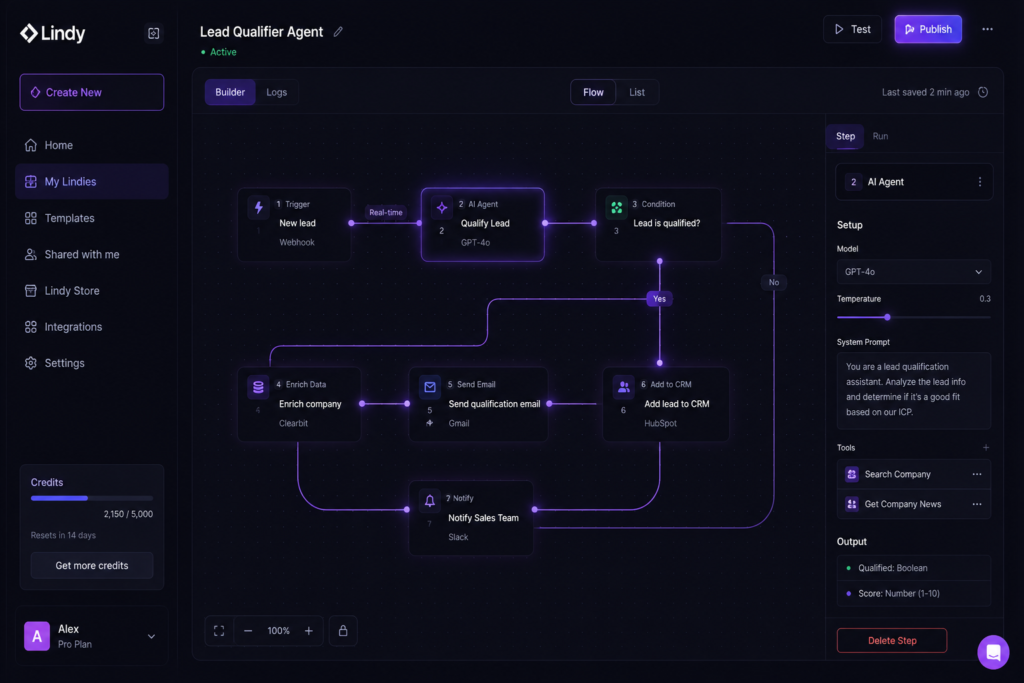1024x683 pixels.
Task: Zoom in with the plus icon
Action: click(x=308, y=631)
